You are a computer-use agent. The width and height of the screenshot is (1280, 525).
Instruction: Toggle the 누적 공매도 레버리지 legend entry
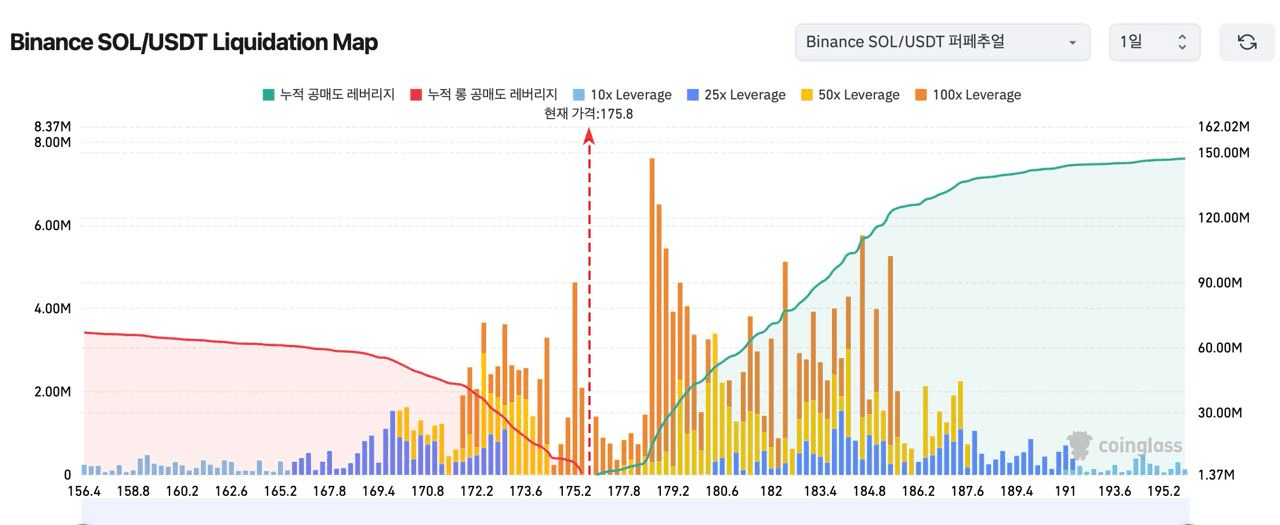(x=329, y=94)
